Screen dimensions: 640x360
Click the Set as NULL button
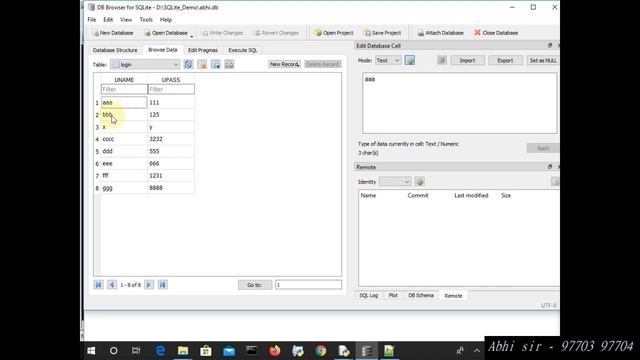[x=543, y=60]
